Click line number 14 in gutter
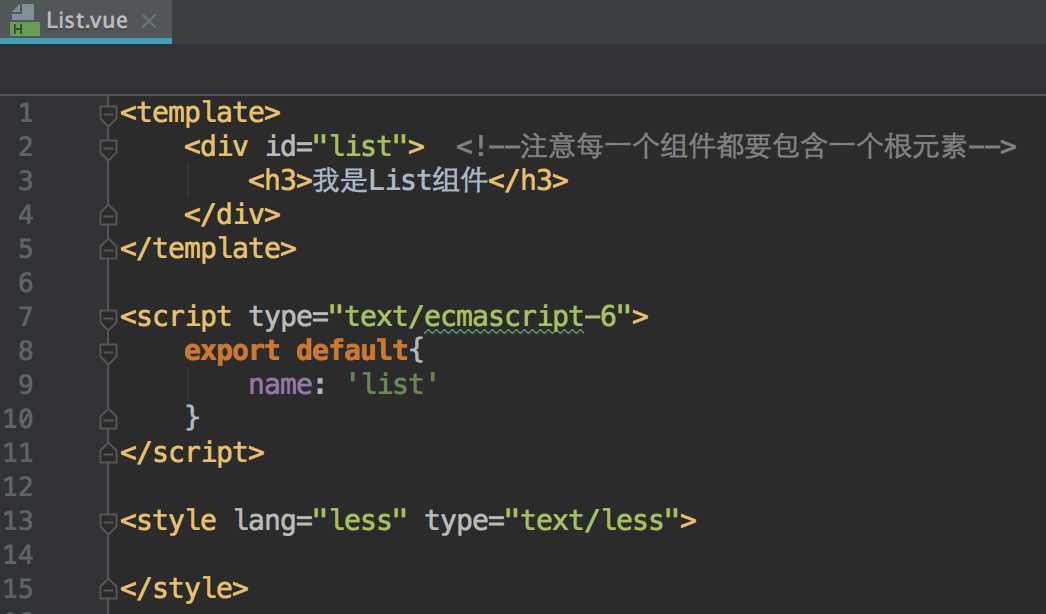Viewport: 1046px width, 614px height. [x=18, y=555]
